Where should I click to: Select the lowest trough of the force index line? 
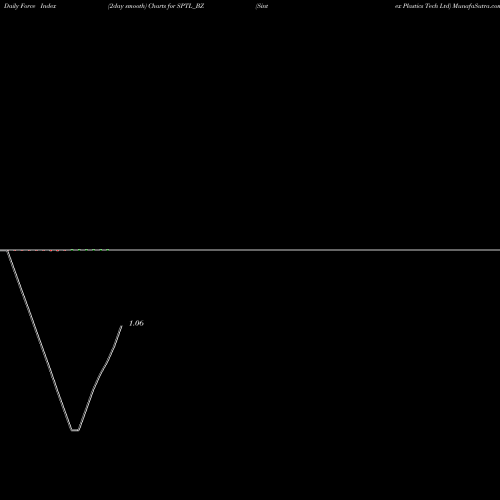(x=75, y=430)
